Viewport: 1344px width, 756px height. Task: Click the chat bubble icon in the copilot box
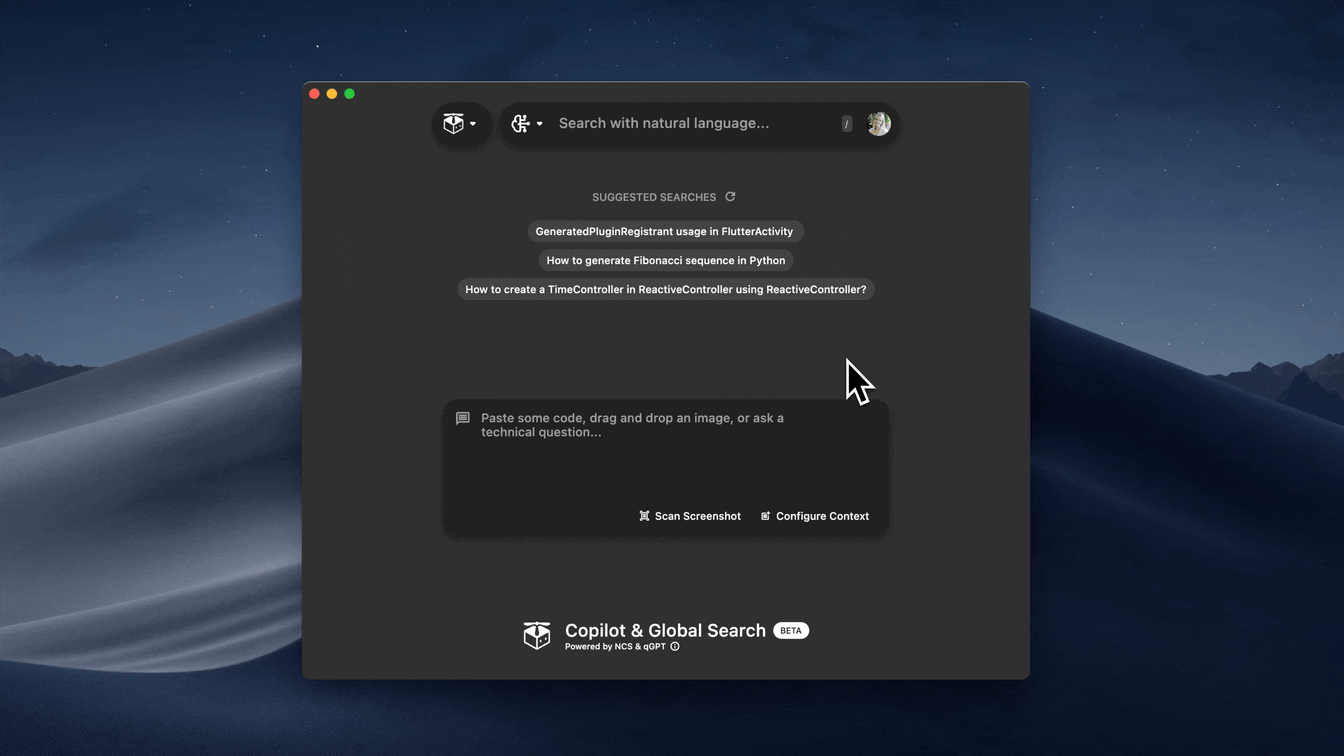click(463, 419)
